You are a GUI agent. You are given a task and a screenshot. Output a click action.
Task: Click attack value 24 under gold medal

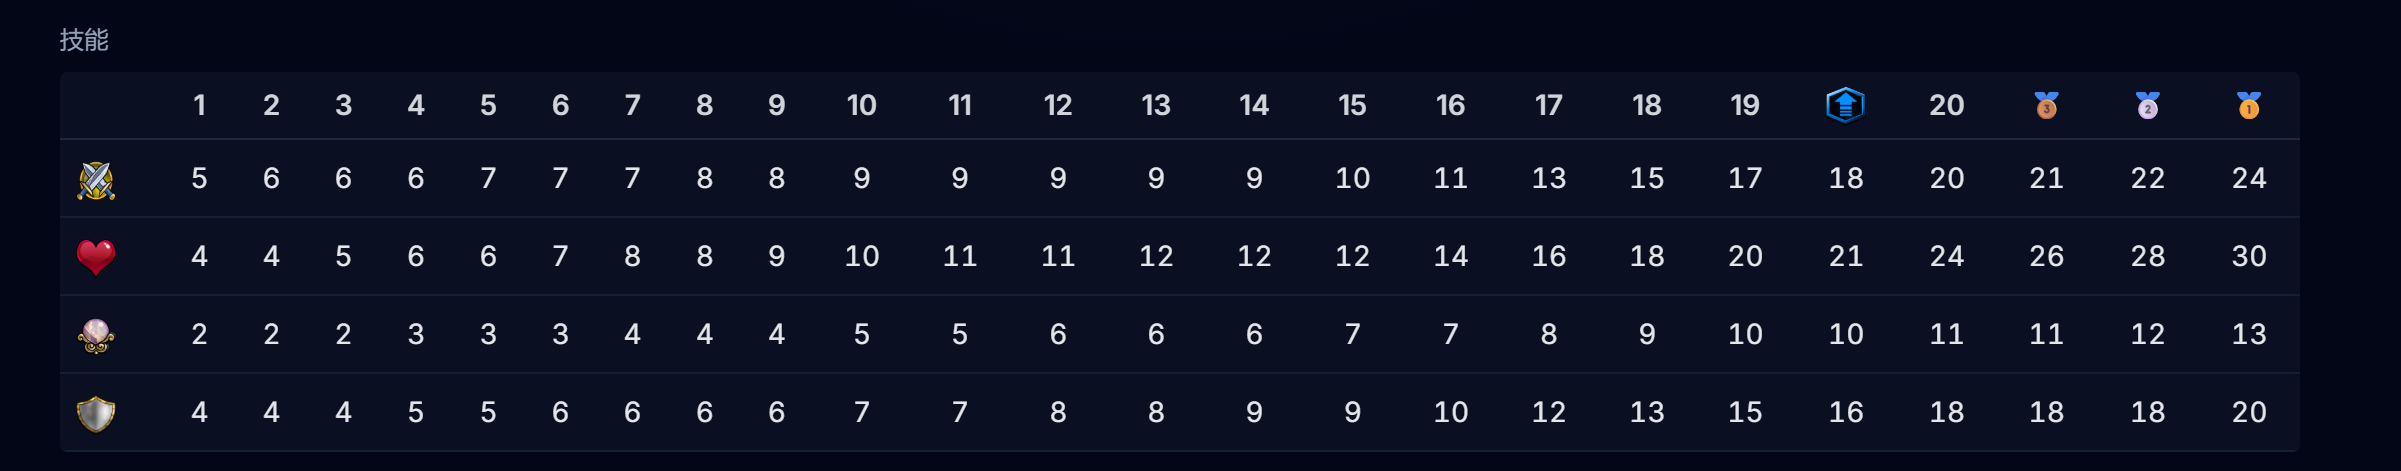click(x=2249, y=178)
